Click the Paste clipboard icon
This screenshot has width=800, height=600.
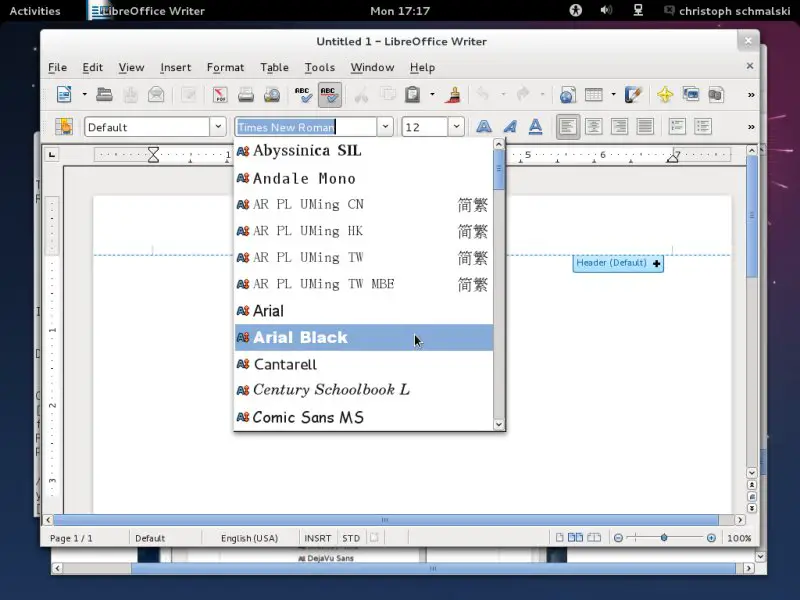click(412, 94)
